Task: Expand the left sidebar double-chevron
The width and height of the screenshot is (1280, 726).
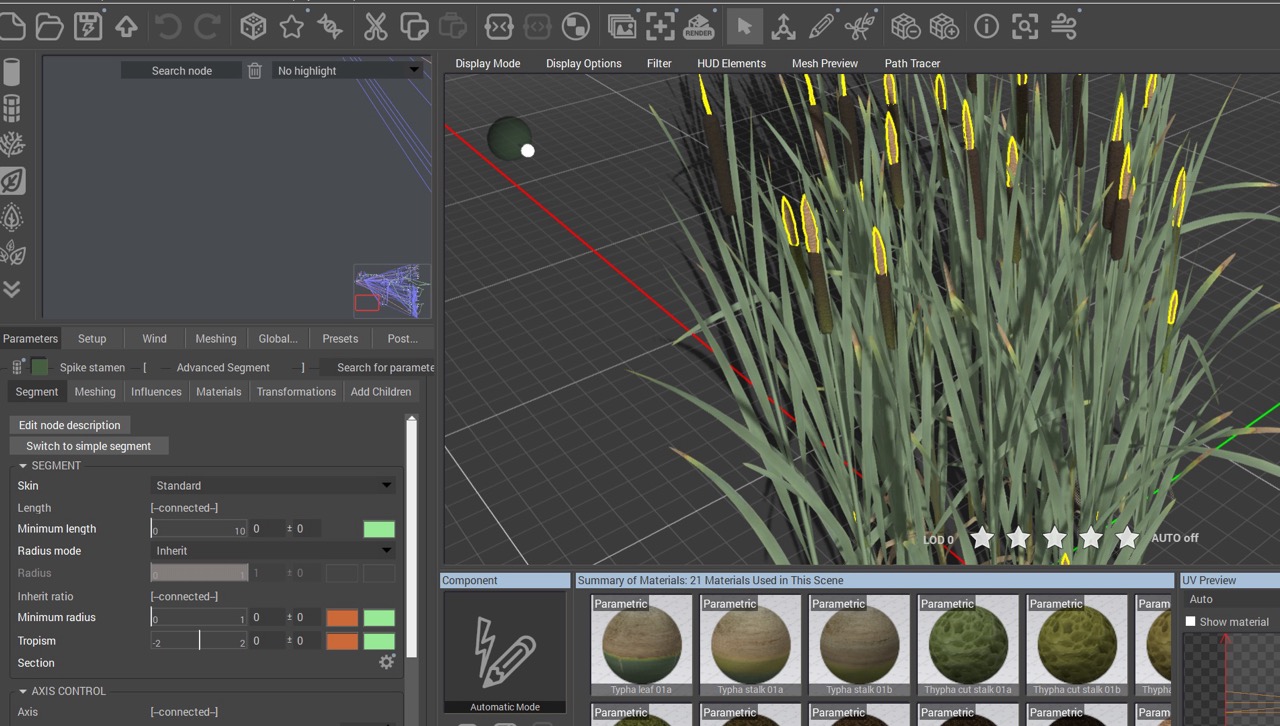Action: point(13,289)
